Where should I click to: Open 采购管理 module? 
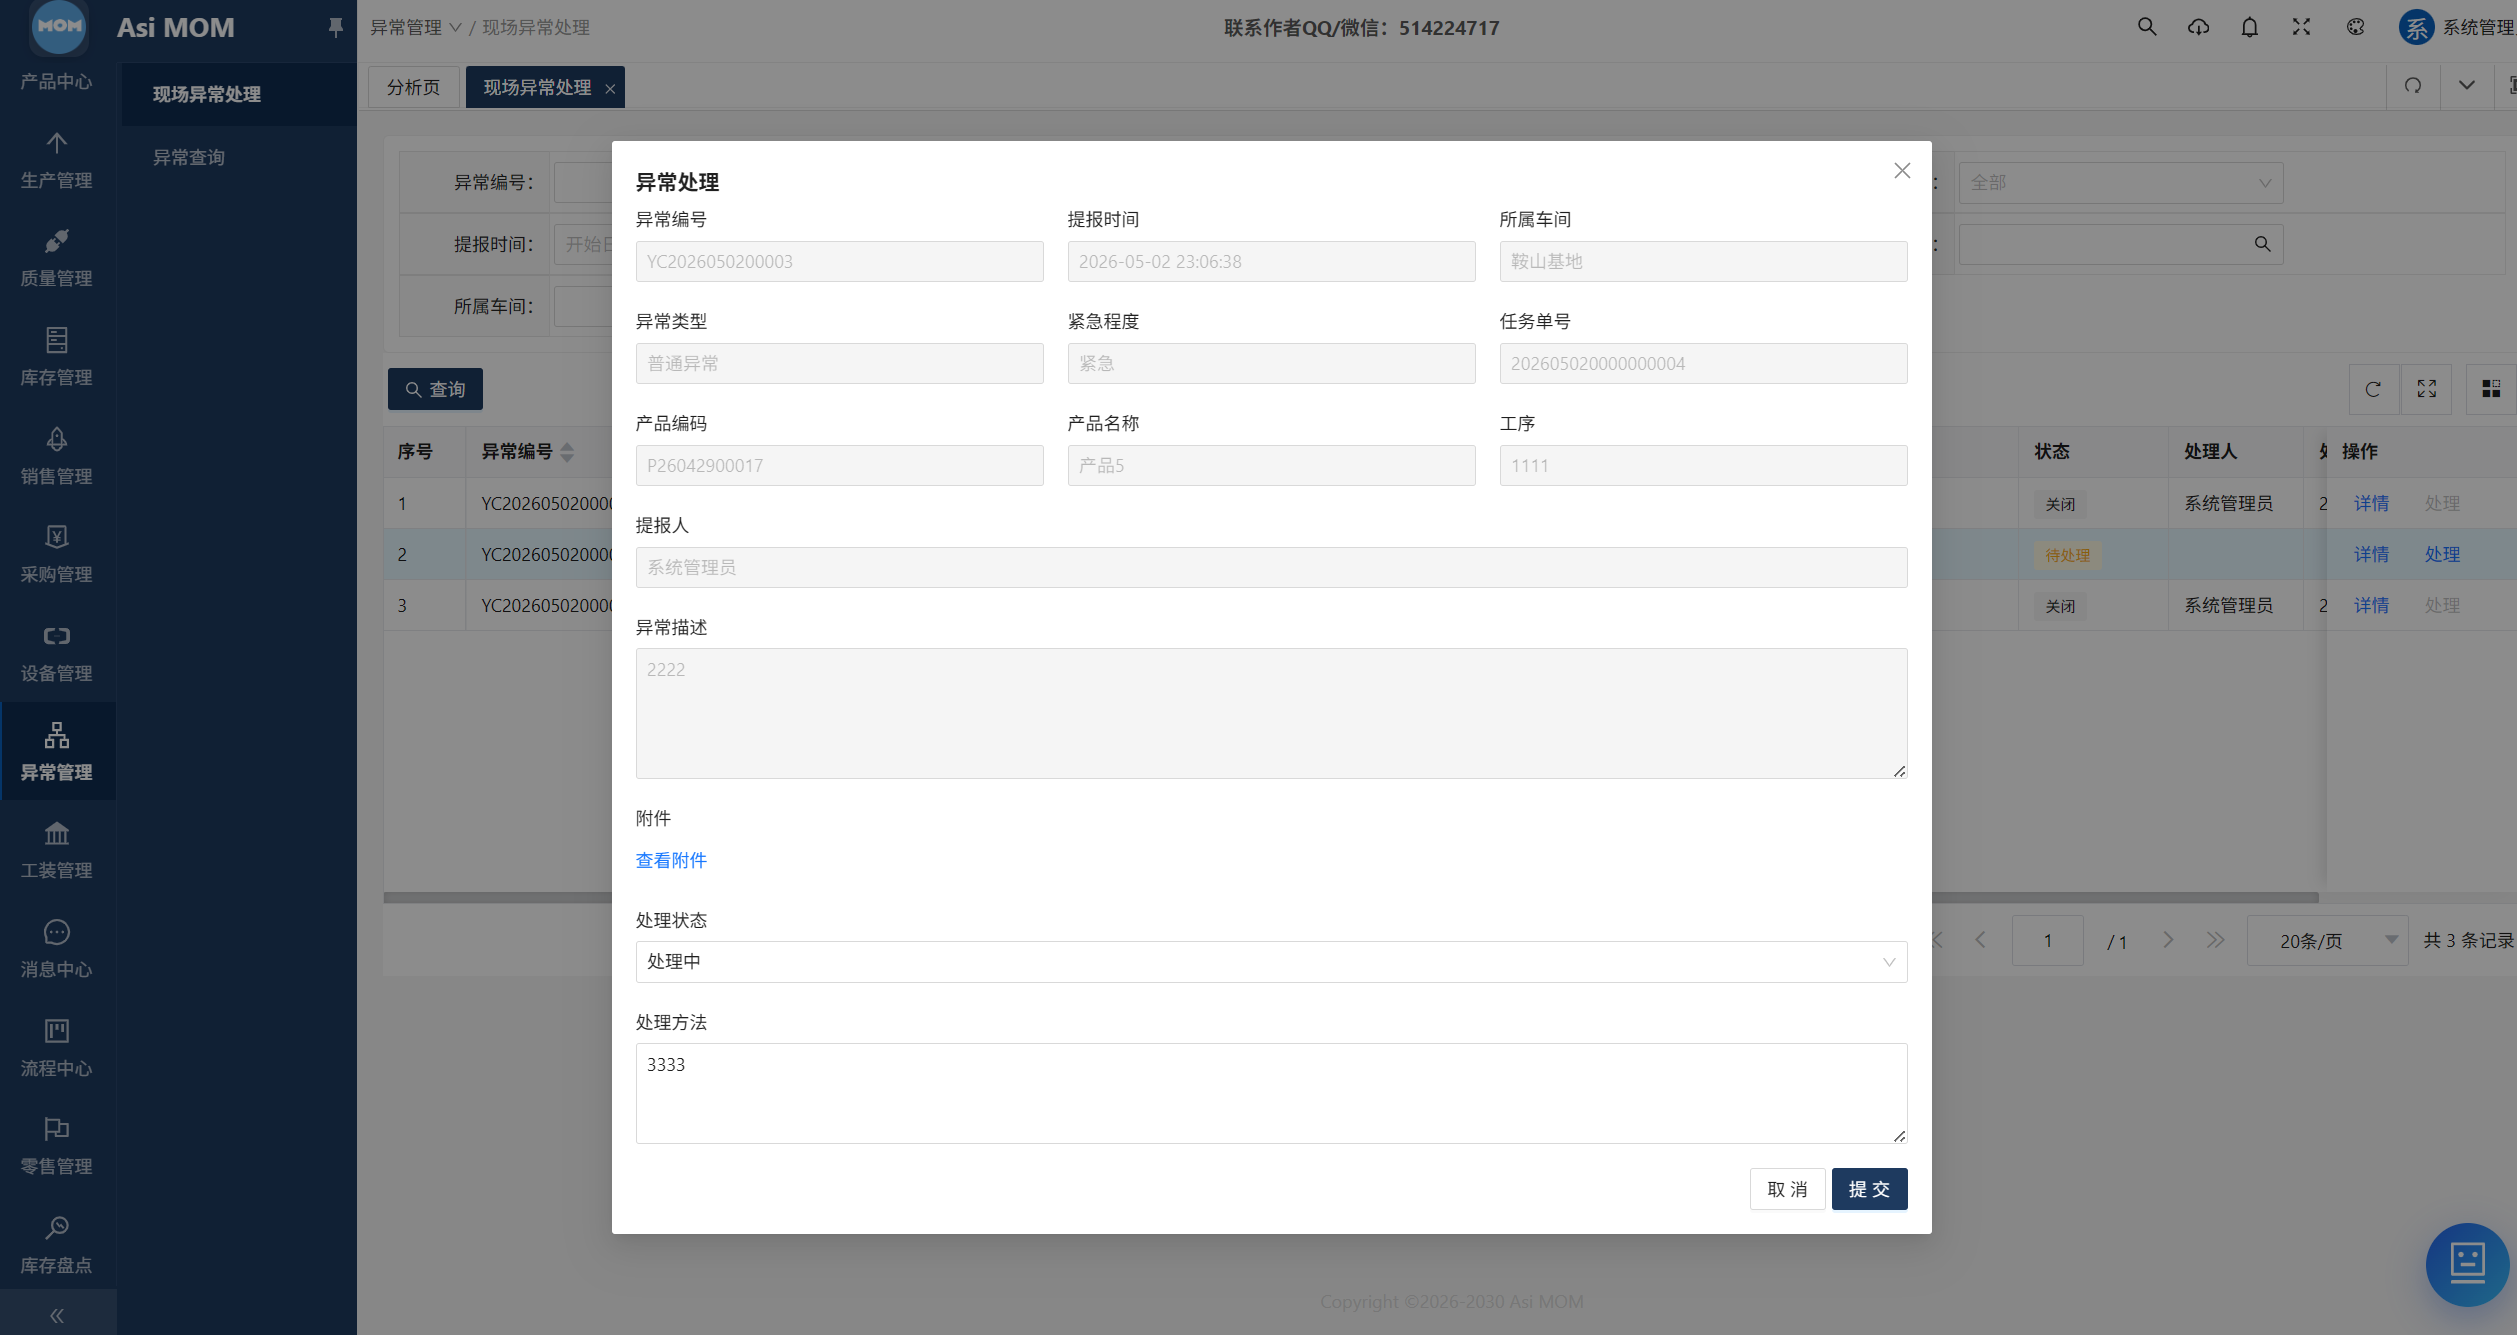57,554
